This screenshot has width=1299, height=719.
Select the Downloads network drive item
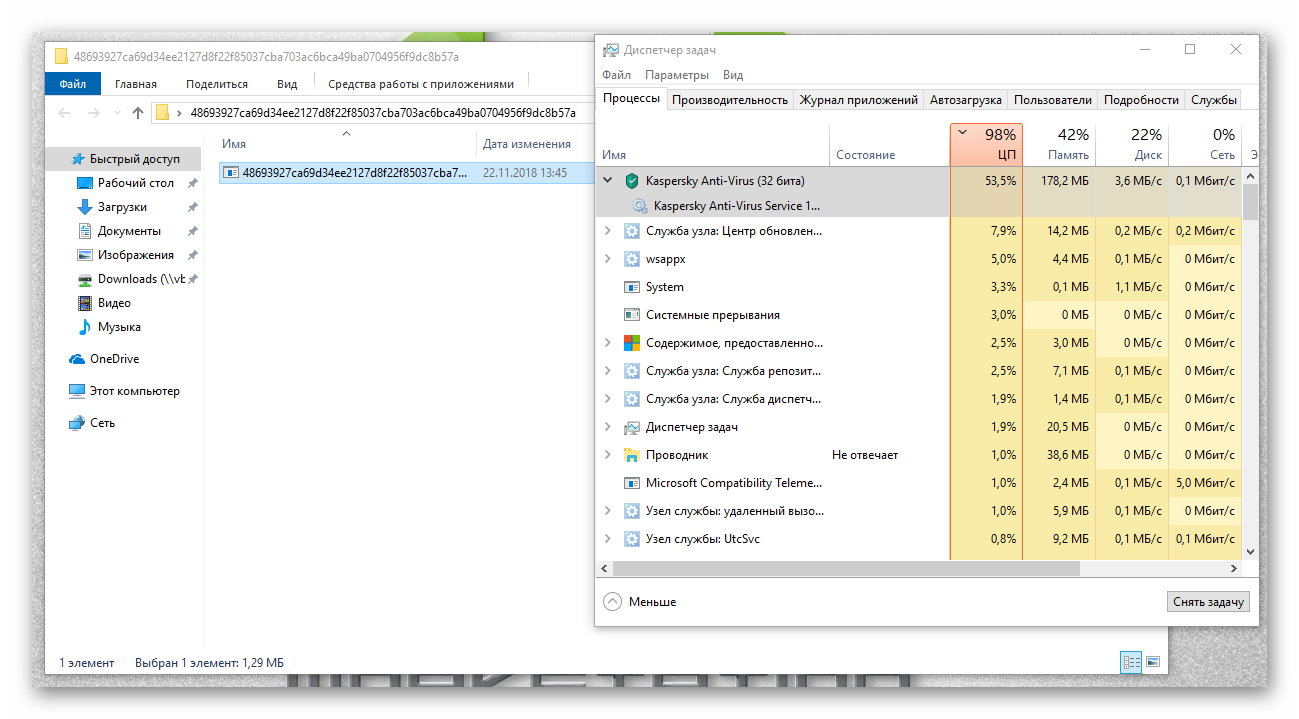coord(131,279)
